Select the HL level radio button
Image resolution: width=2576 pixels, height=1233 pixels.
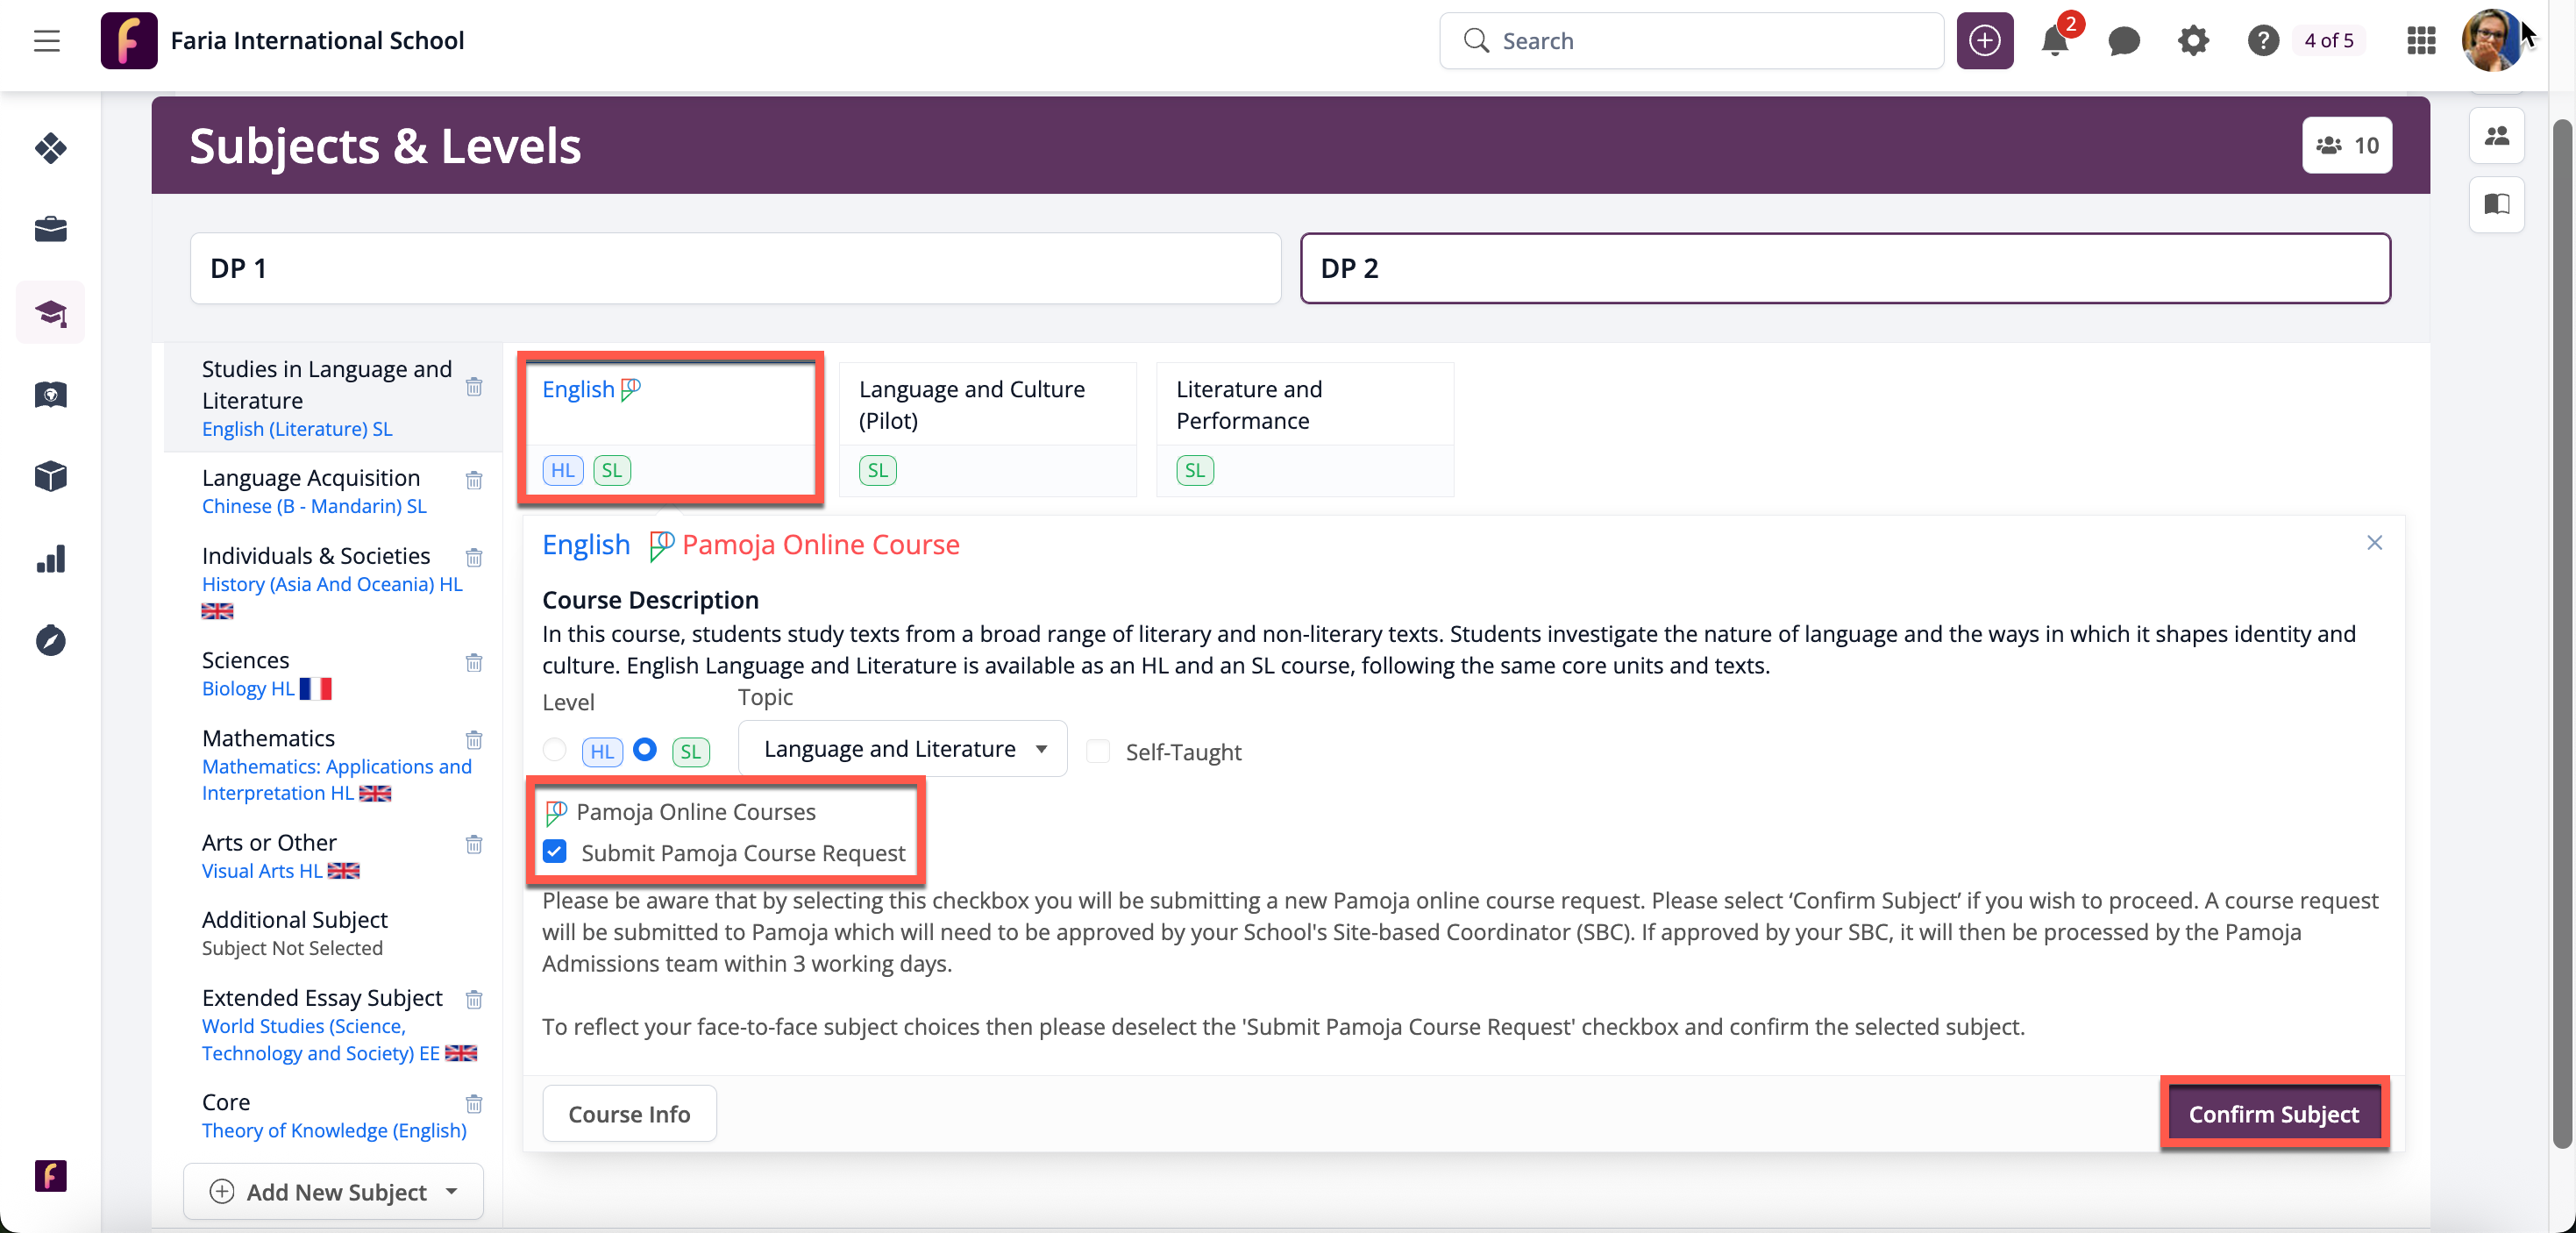555,750
